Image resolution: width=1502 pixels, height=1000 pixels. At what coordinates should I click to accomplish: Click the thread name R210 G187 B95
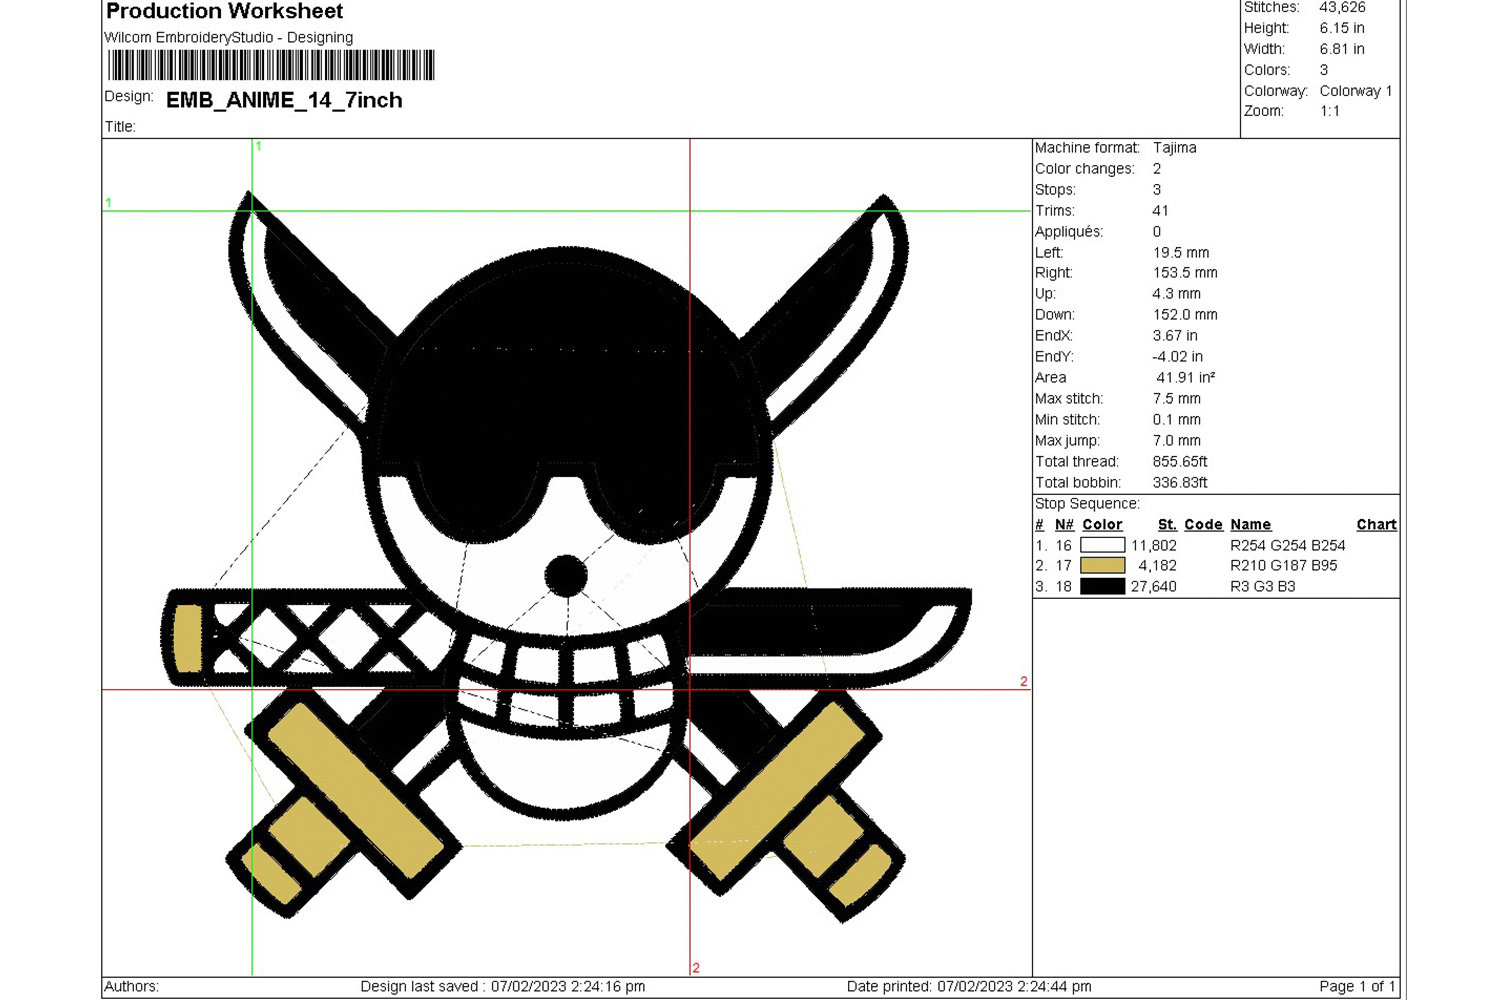(x=1284, y=565)
